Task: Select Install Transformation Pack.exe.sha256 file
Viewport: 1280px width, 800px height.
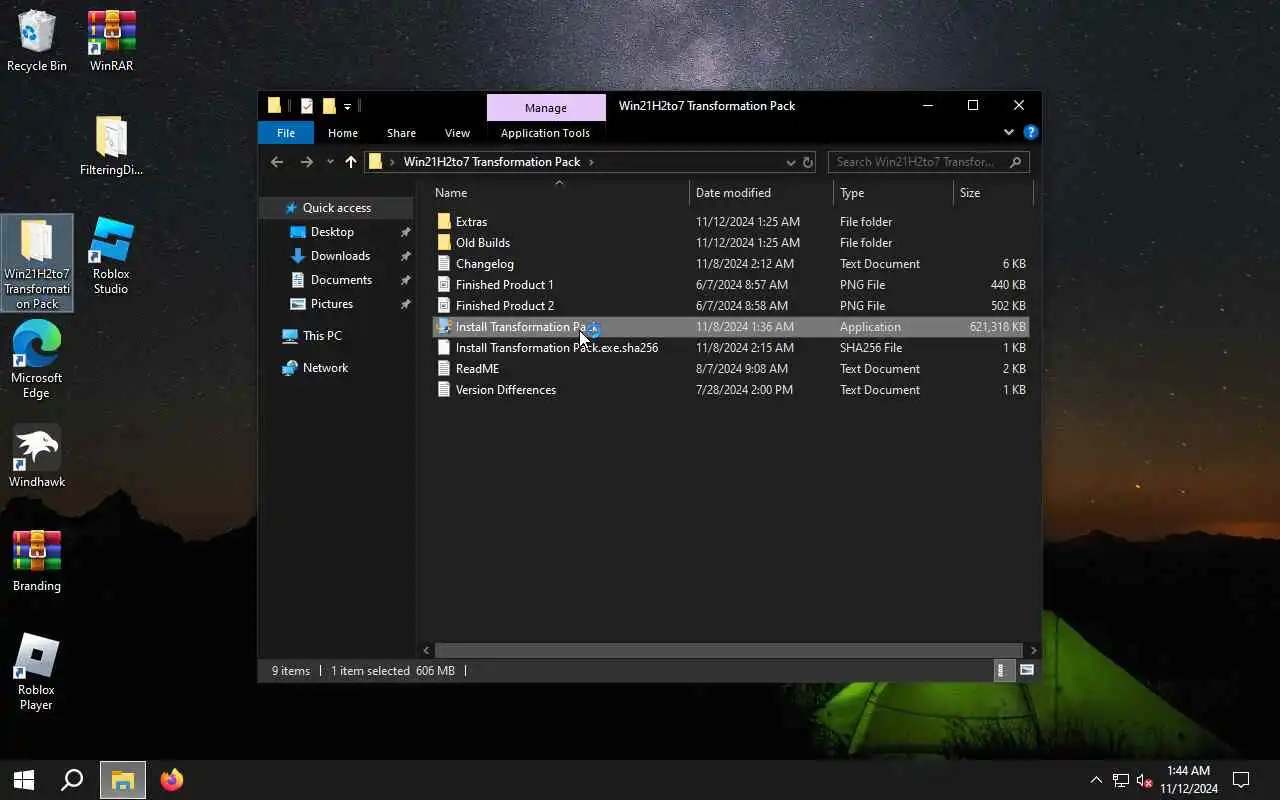Action: 731,348
